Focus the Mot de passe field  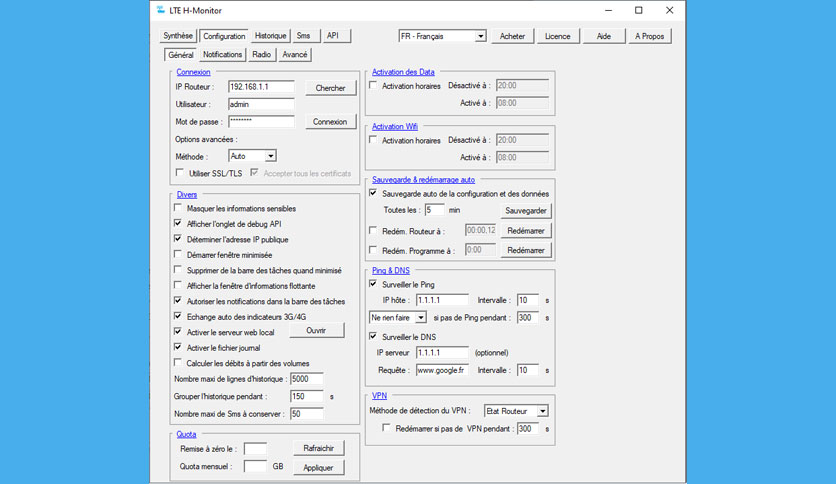tap(261, 122)
